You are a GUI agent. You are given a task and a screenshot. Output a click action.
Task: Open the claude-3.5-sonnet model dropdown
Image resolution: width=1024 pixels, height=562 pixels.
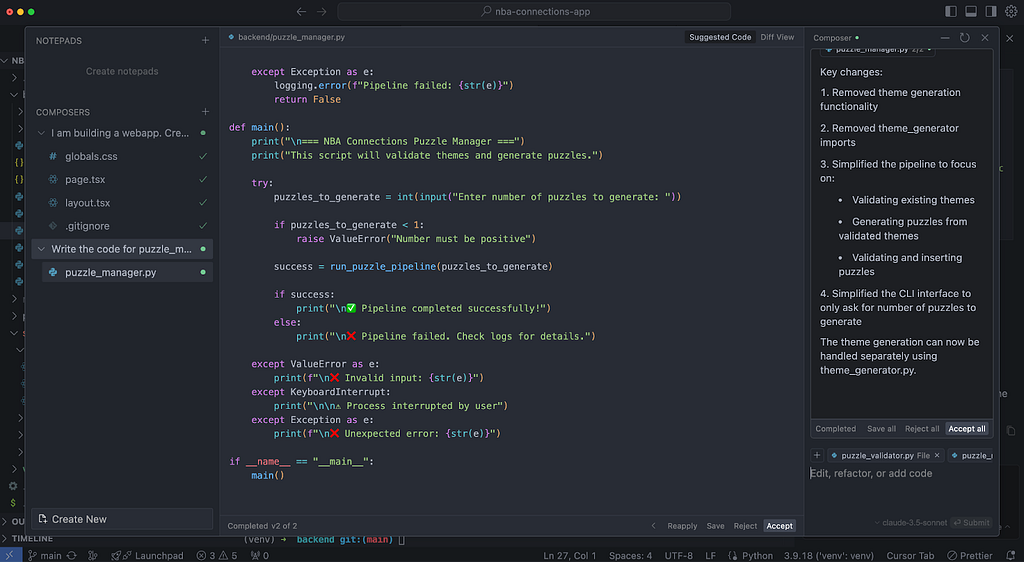(910, 522)
